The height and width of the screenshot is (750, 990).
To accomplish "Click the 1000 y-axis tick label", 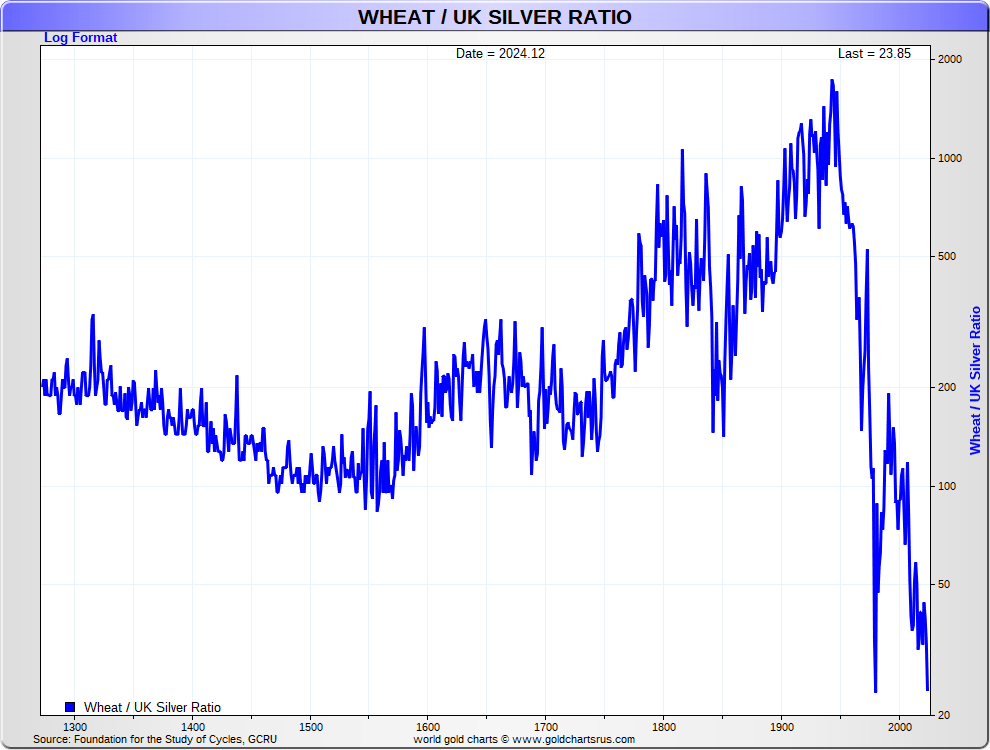I will (948, 158).
